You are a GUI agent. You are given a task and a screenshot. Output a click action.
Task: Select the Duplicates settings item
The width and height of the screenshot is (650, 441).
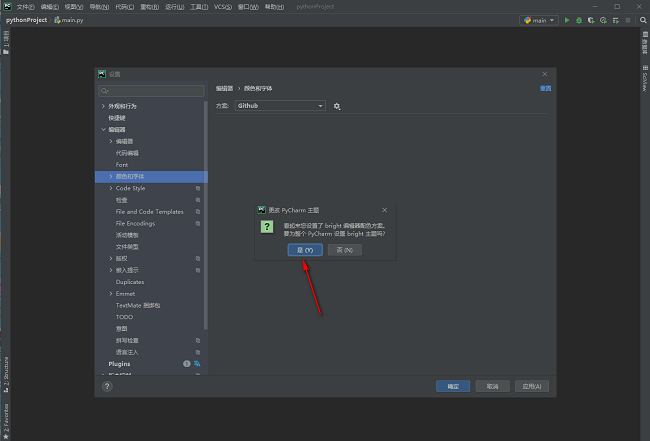[130, 282]
